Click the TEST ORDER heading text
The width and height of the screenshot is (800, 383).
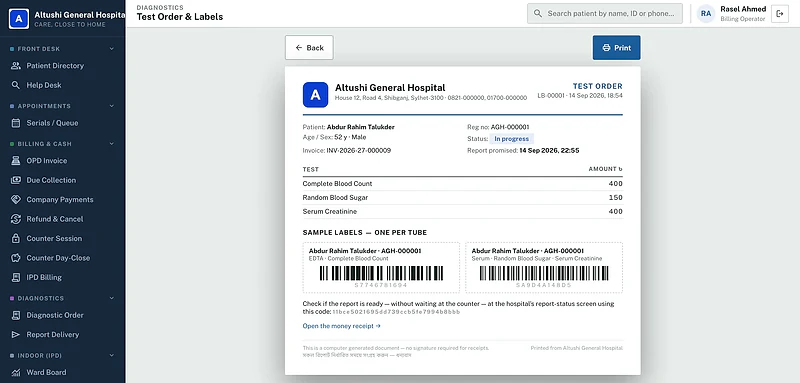597,86
